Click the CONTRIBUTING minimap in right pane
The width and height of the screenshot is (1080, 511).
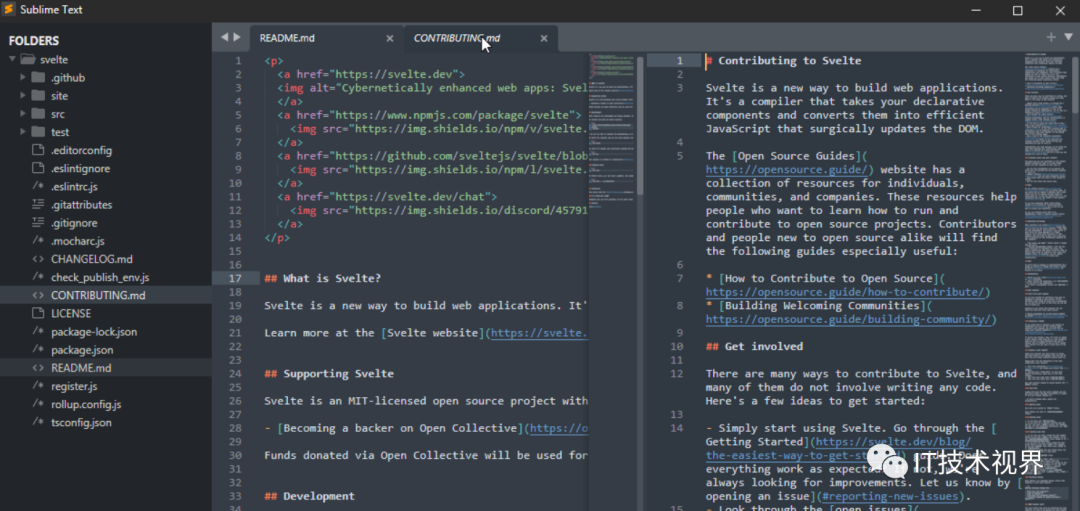[x=1046, y=282]
